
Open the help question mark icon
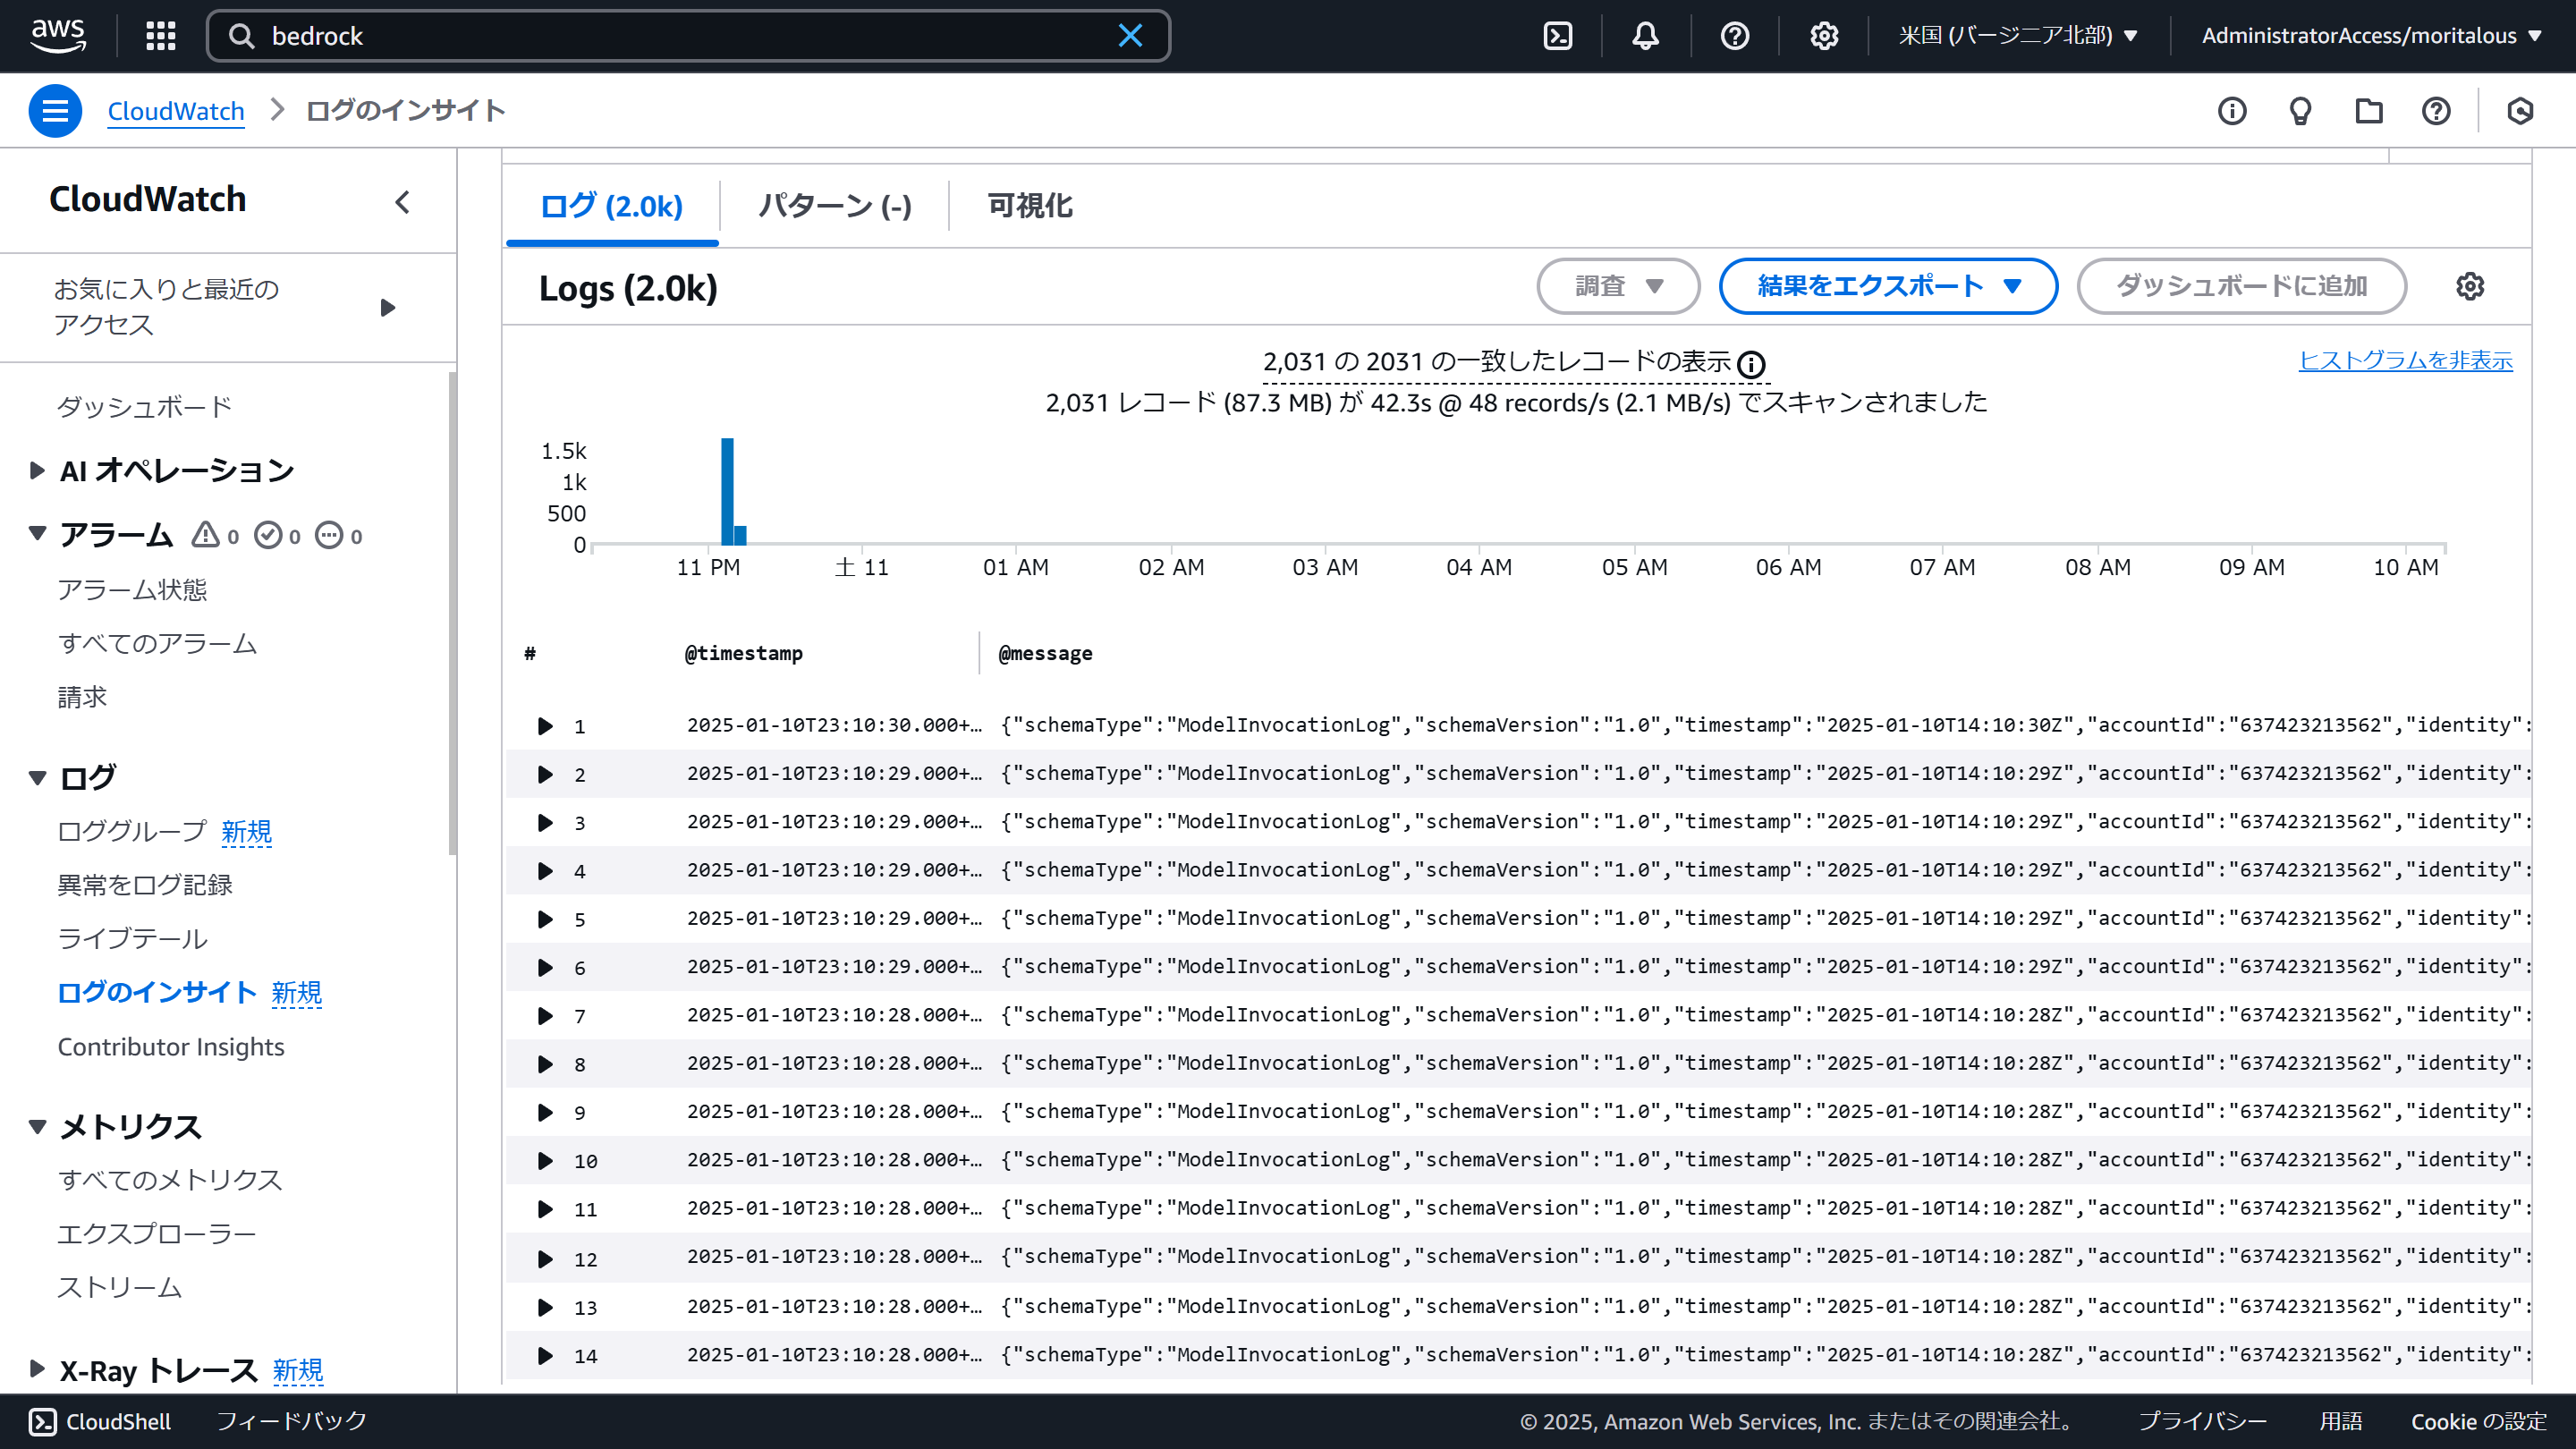[x=2436, y=110]
